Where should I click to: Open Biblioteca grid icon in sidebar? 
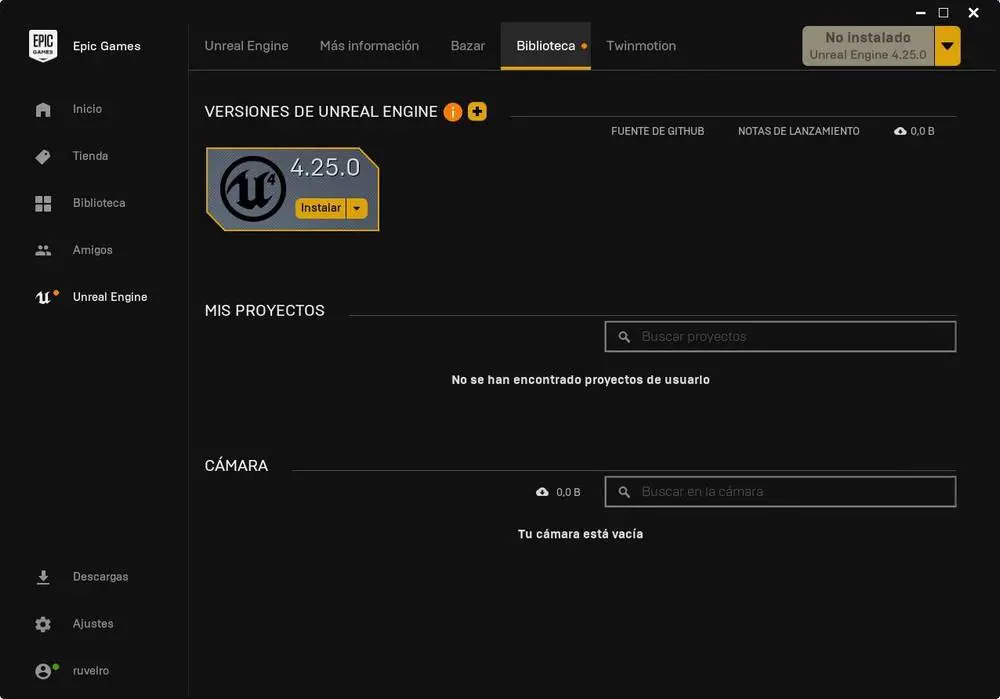point(43,203)
